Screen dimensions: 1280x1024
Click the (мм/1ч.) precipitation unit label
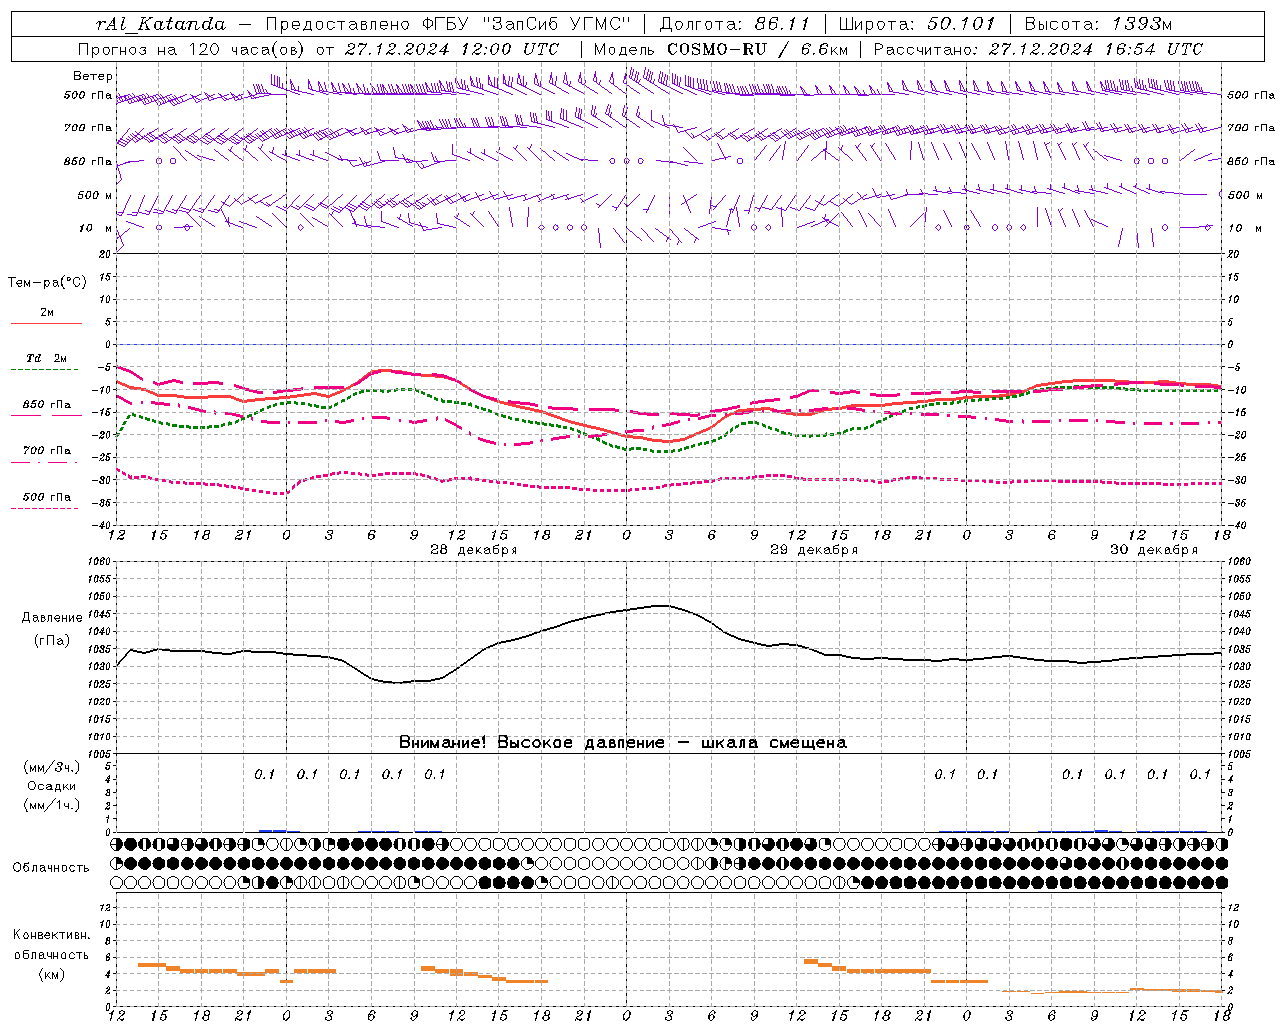click(x=52, y=805)
